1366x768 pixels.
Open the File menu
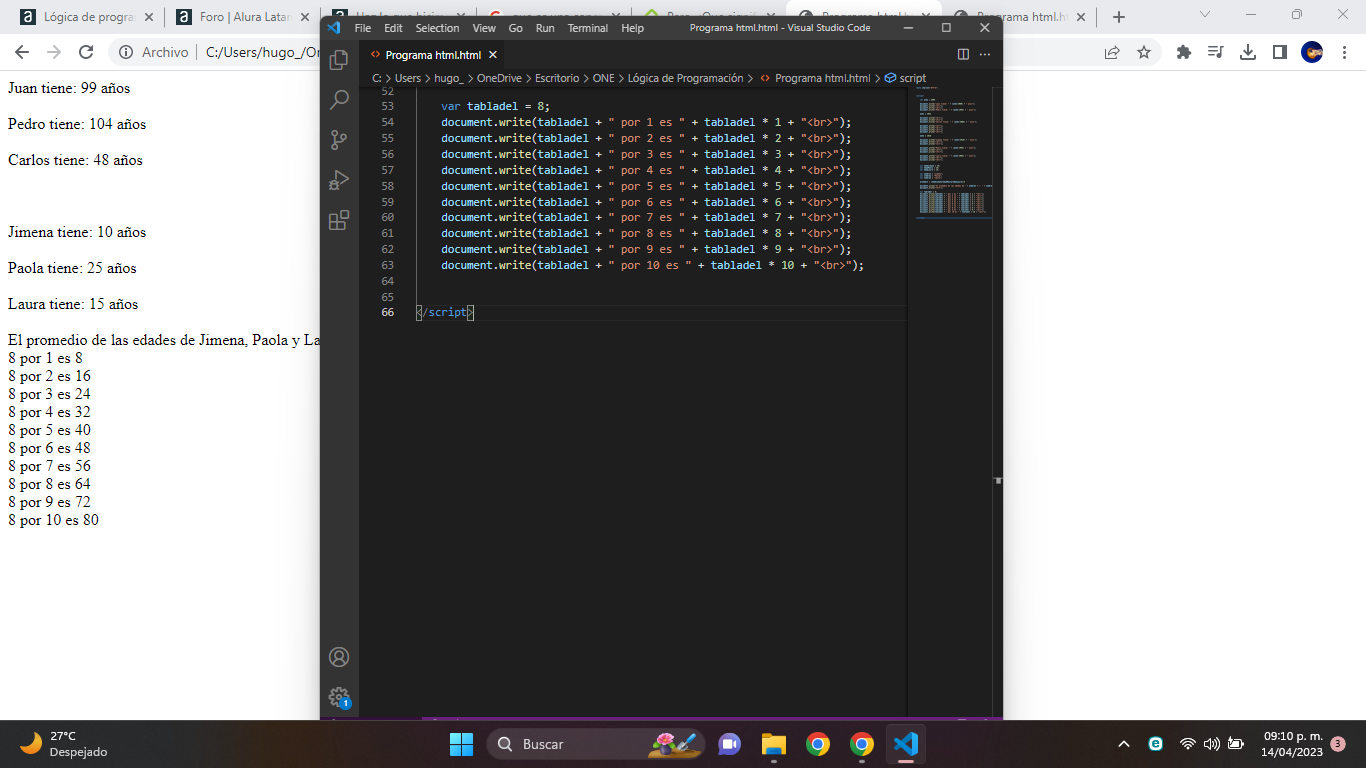pos(363,28)
